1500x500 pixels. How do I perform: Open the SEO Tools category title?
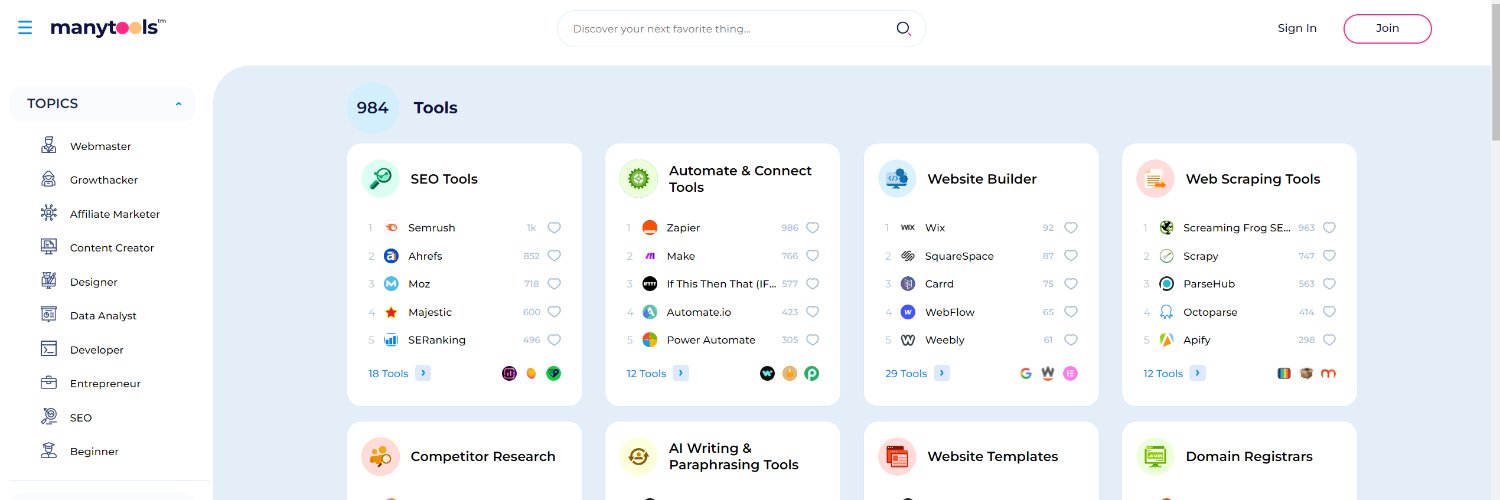pyautogui.click(x=444, y=179)
